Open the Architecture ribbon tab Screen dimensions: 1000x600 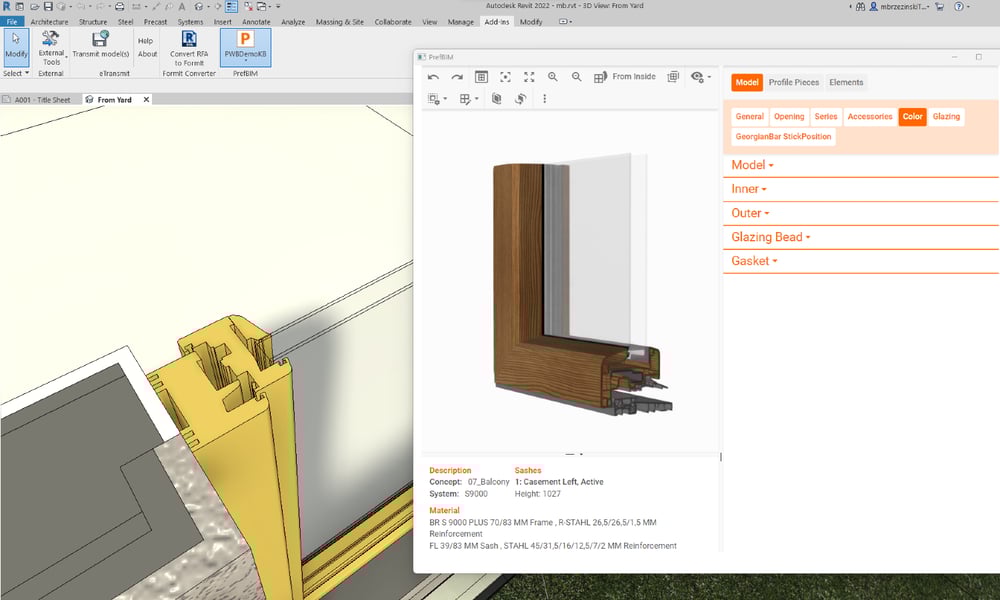pyautogui.click(x=50, y=21)
